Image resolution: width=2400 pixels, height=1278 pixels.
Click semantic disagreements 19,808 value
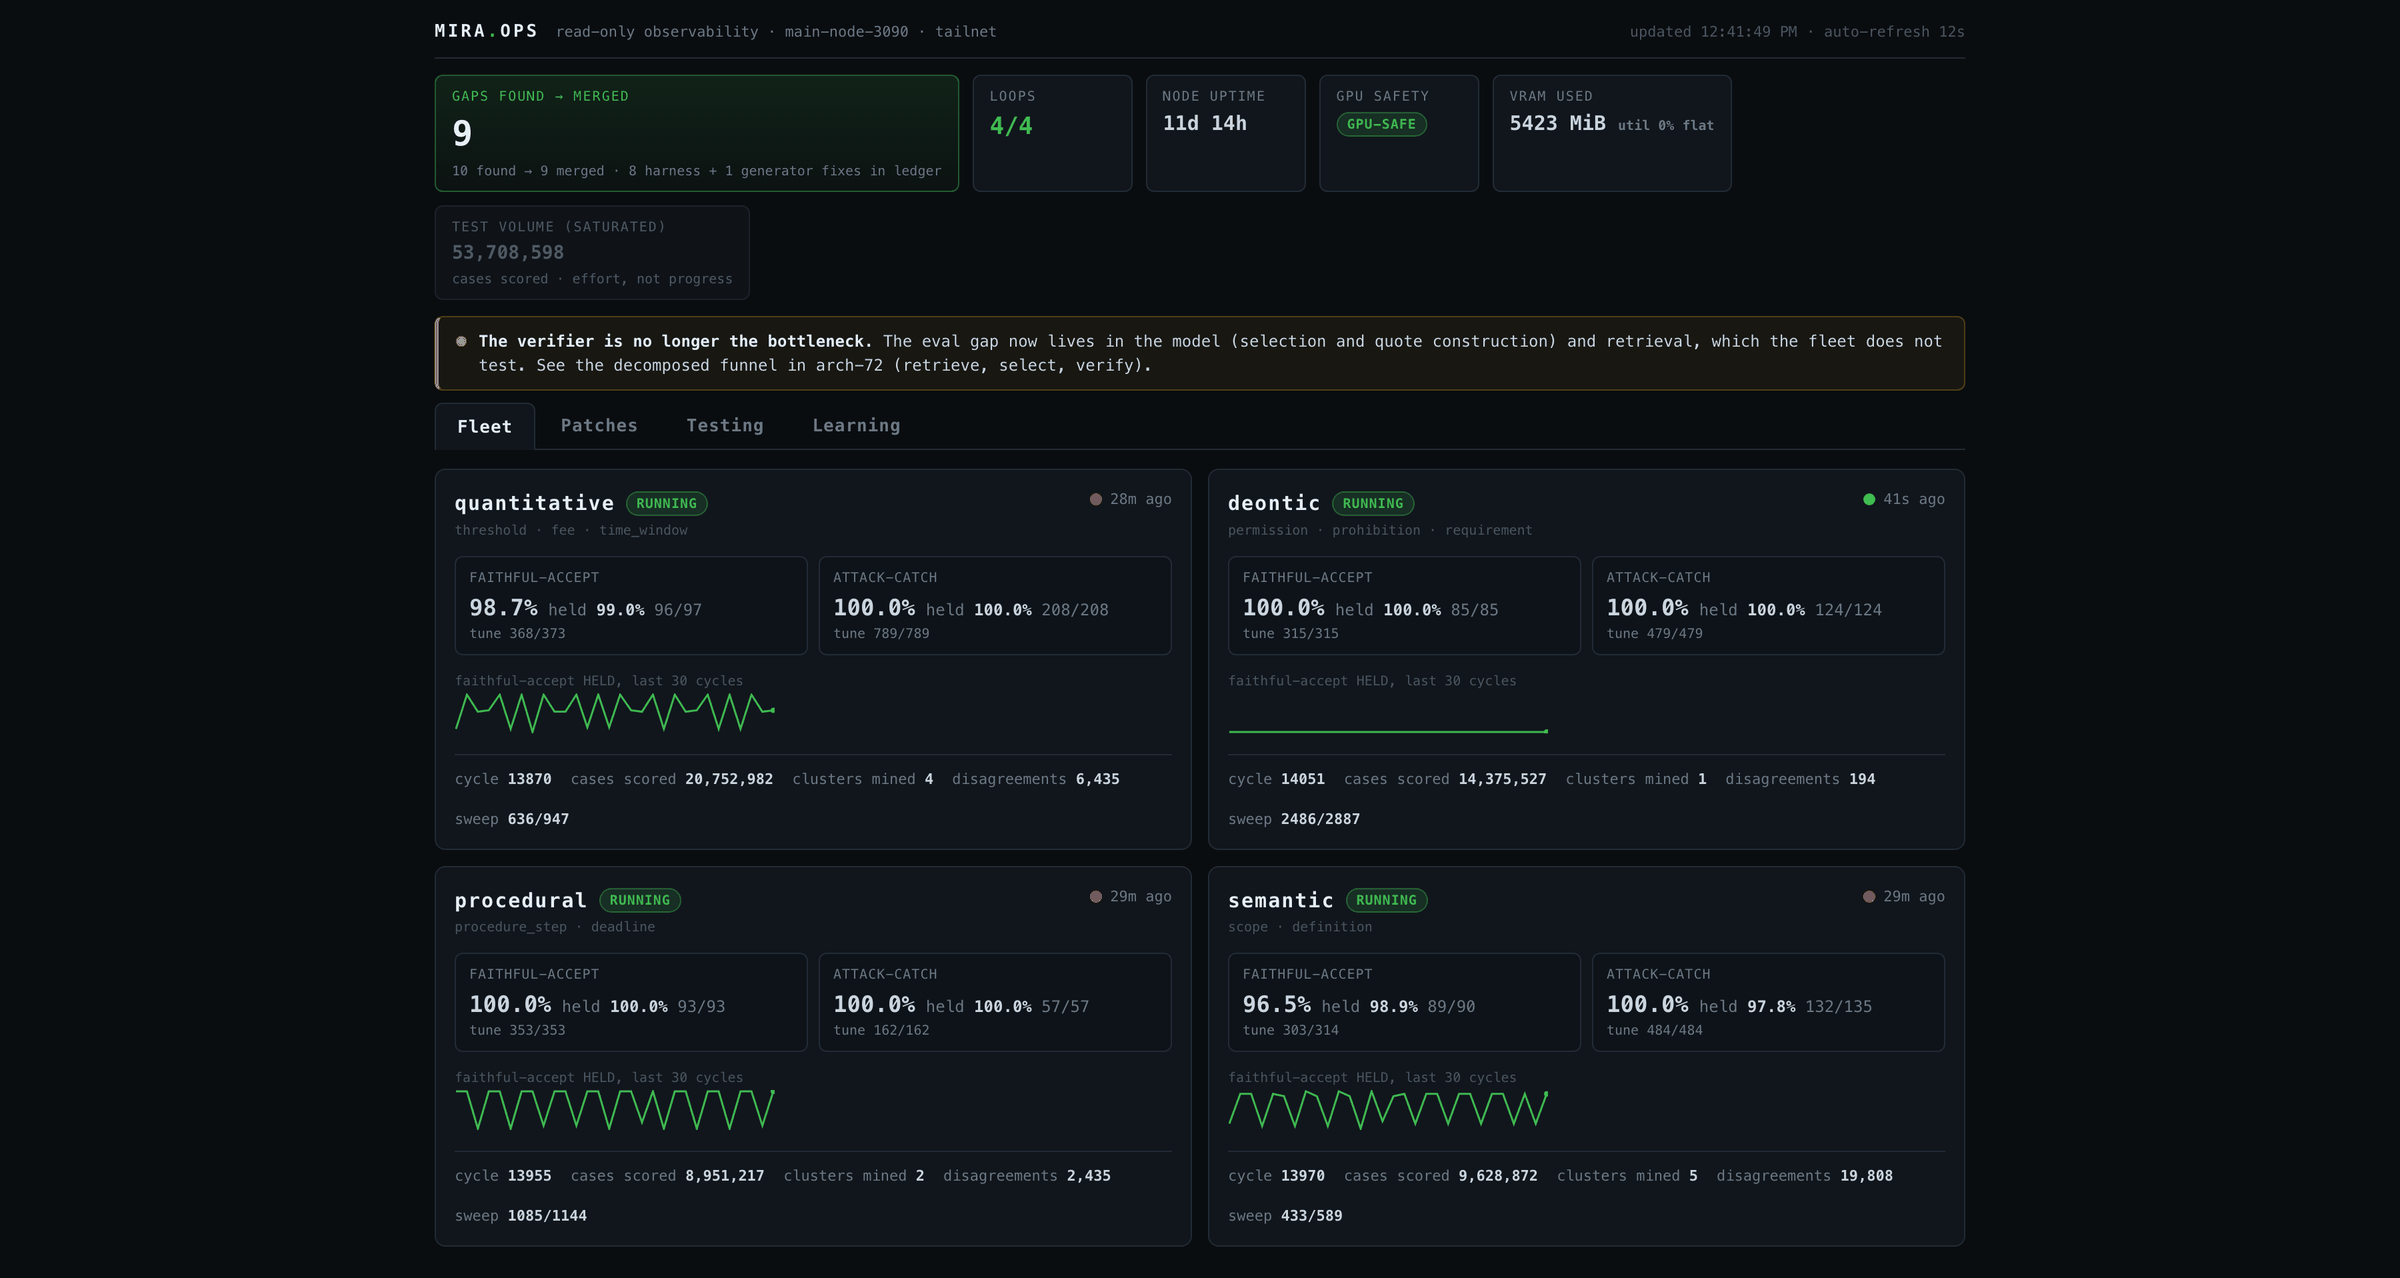coord(1866,1176)
